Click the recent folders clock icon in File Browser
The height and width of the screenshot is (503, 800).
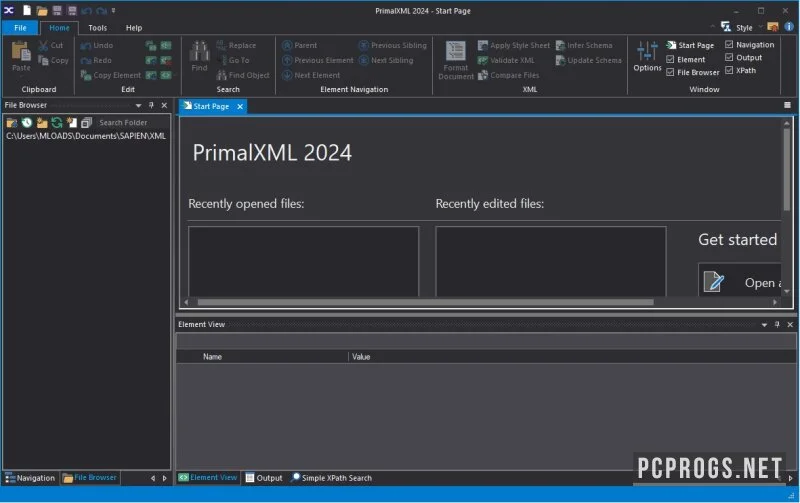tap(27, 122)
